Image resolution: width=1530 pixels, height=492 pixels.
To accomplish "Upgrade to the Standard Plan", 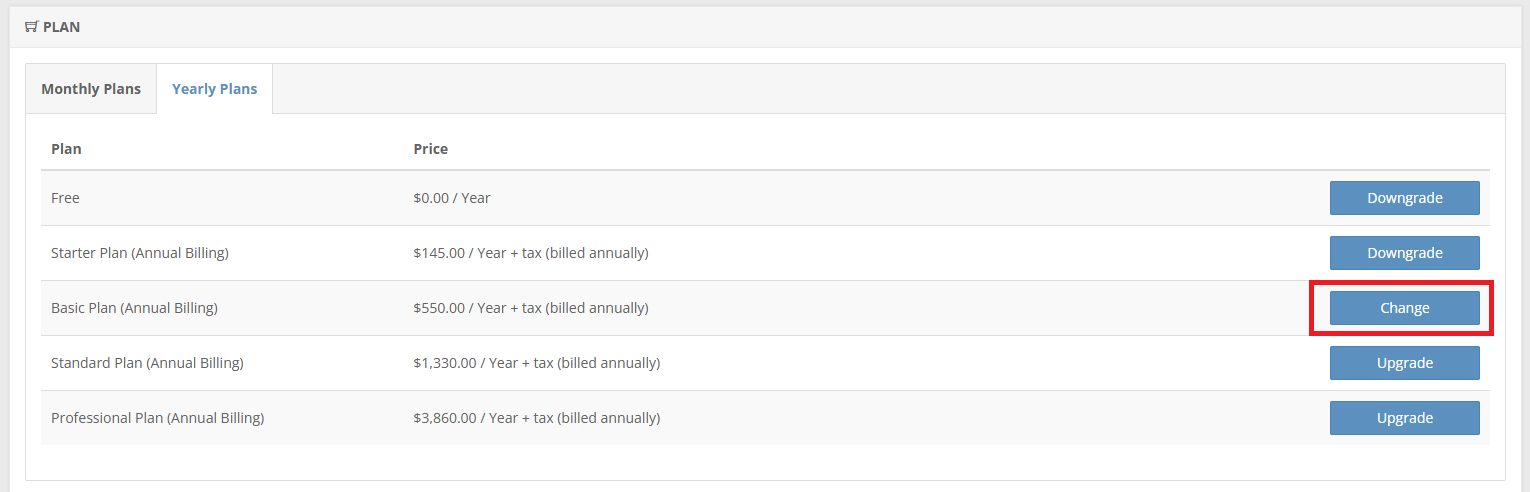I will pyautogui.click(x=1404, y=363).
